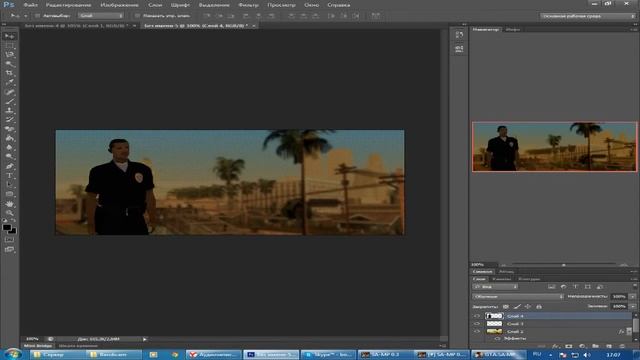
Task: Open the collapsed History panel icon
Action: click(x=459, y=35)
